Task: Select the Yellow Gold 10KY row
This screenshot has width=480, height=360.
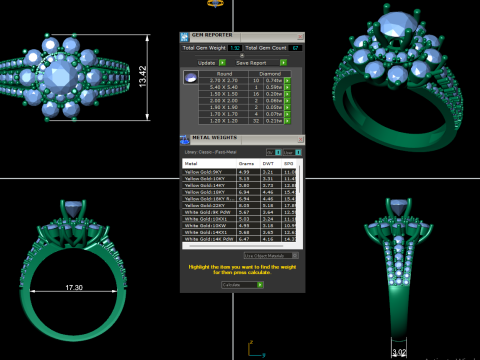Action: click(x=239, y=179)
